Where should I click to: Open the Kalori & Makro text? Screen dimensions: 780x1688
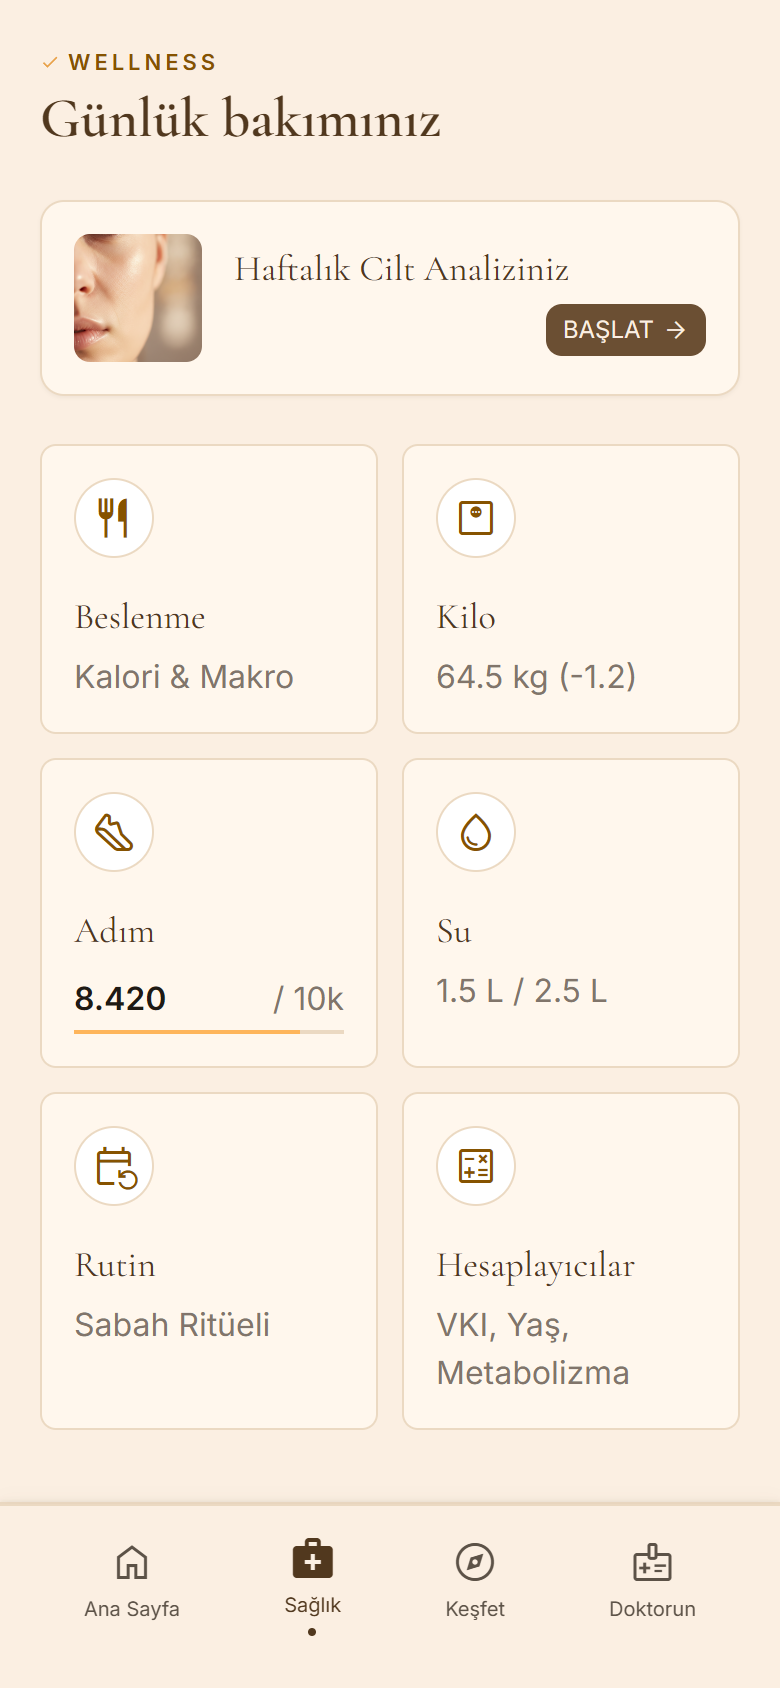pyautogui.click(x=184, y=677)
